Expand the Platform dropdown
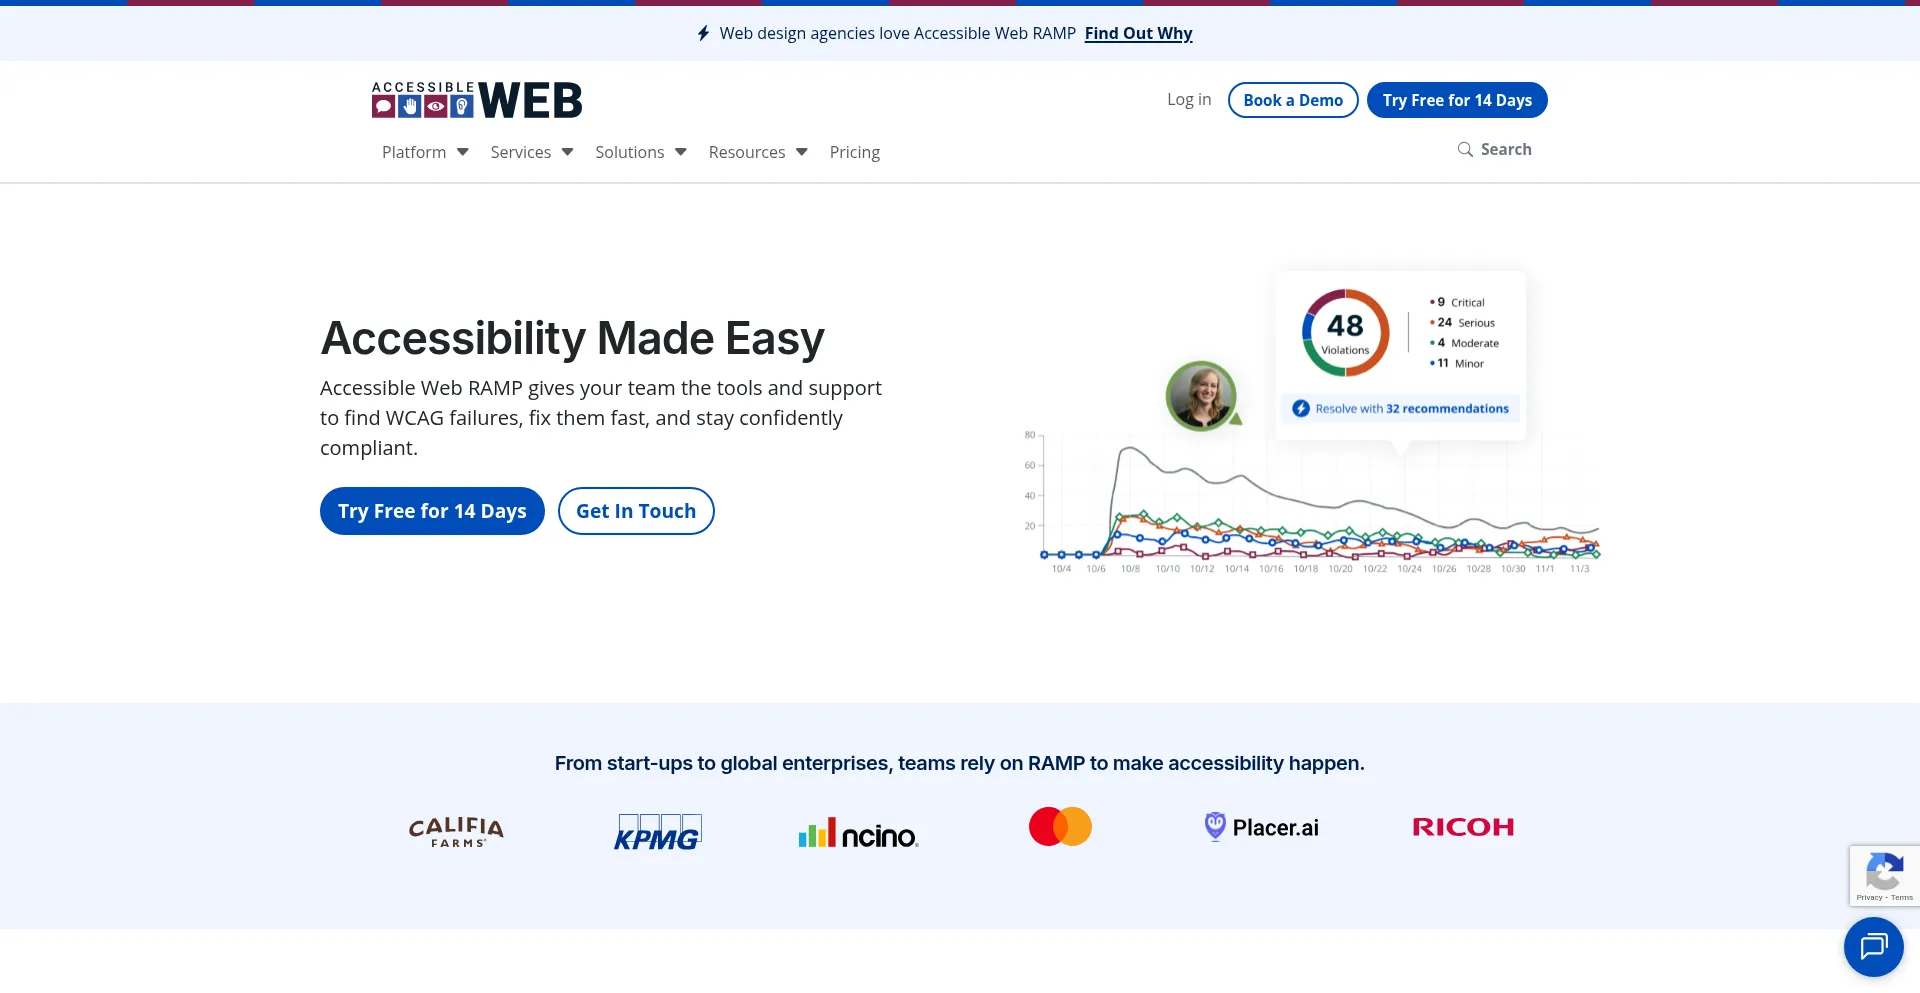The height and width of the screenshot is (993, 1920). (424, 152)
